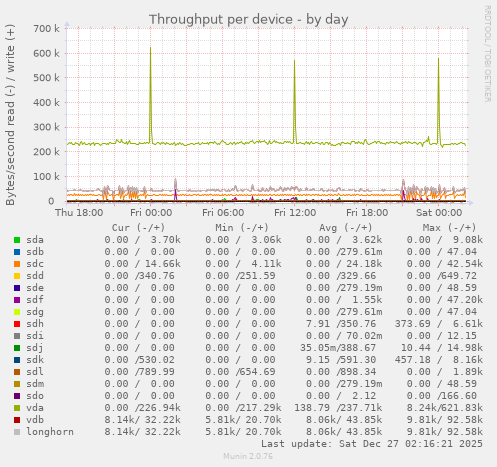This screenshot has height=467, width=497.
Task: Click sdo max value '166.60'
Action: pyautogui.click(x=459, y=396)
